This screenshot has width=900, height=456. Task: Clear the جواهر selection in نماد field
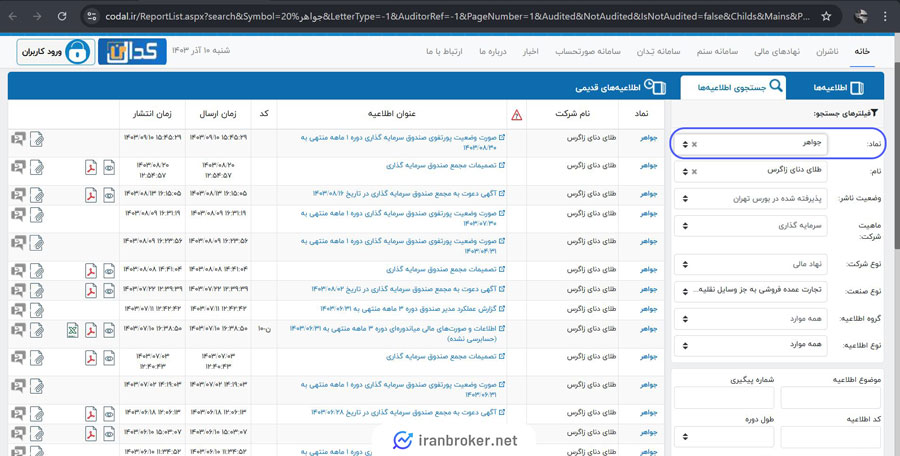pos(695,144)
